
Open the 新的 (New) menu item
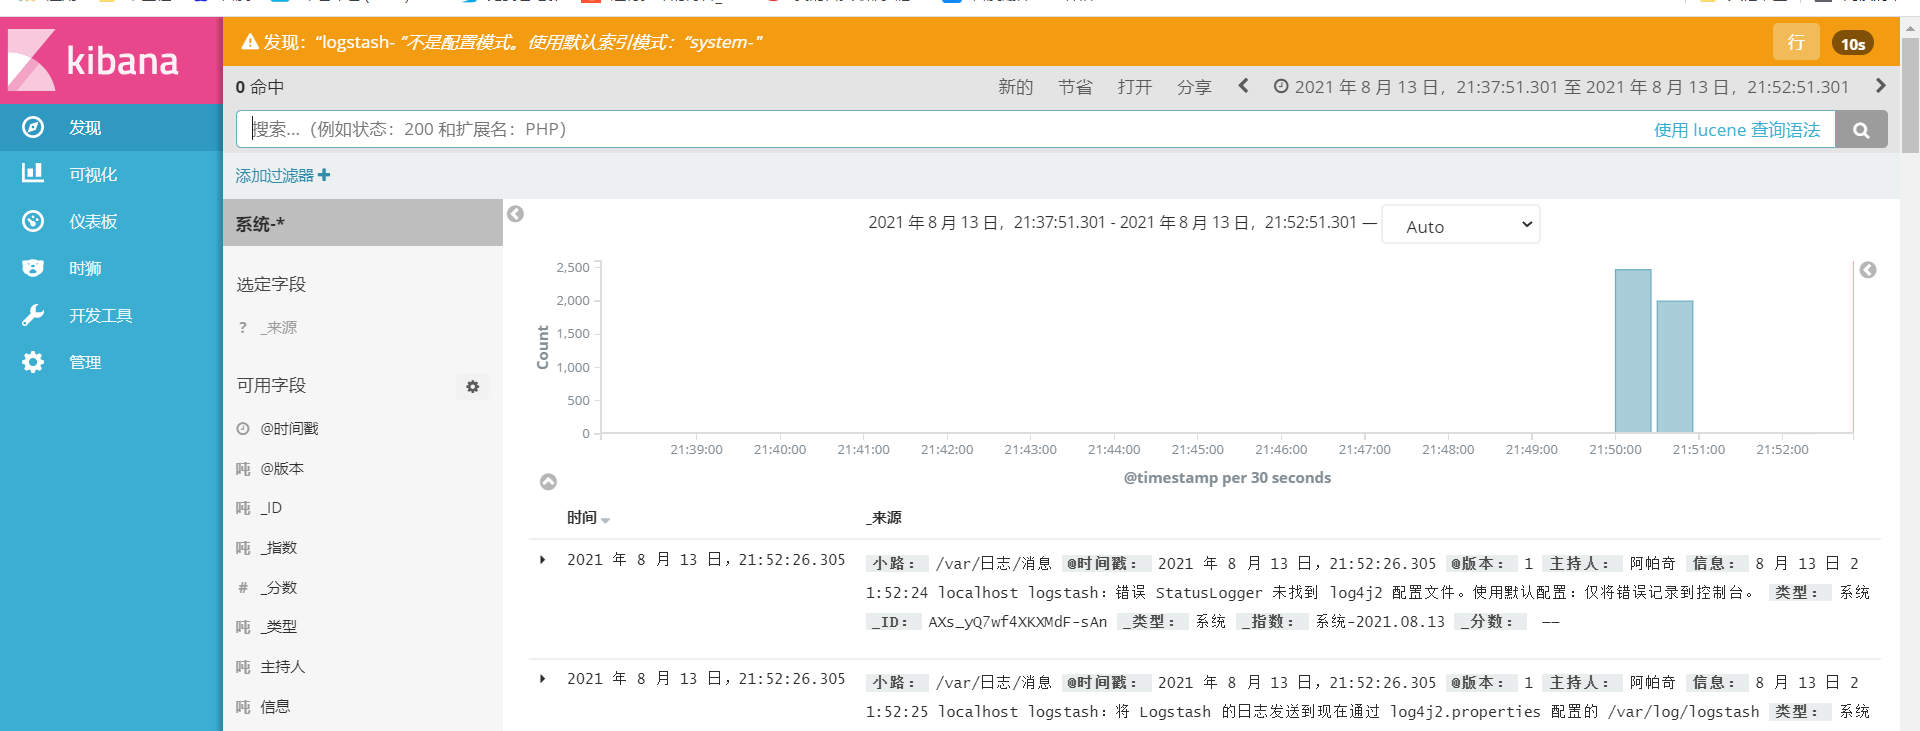(x=1015, y=87)
